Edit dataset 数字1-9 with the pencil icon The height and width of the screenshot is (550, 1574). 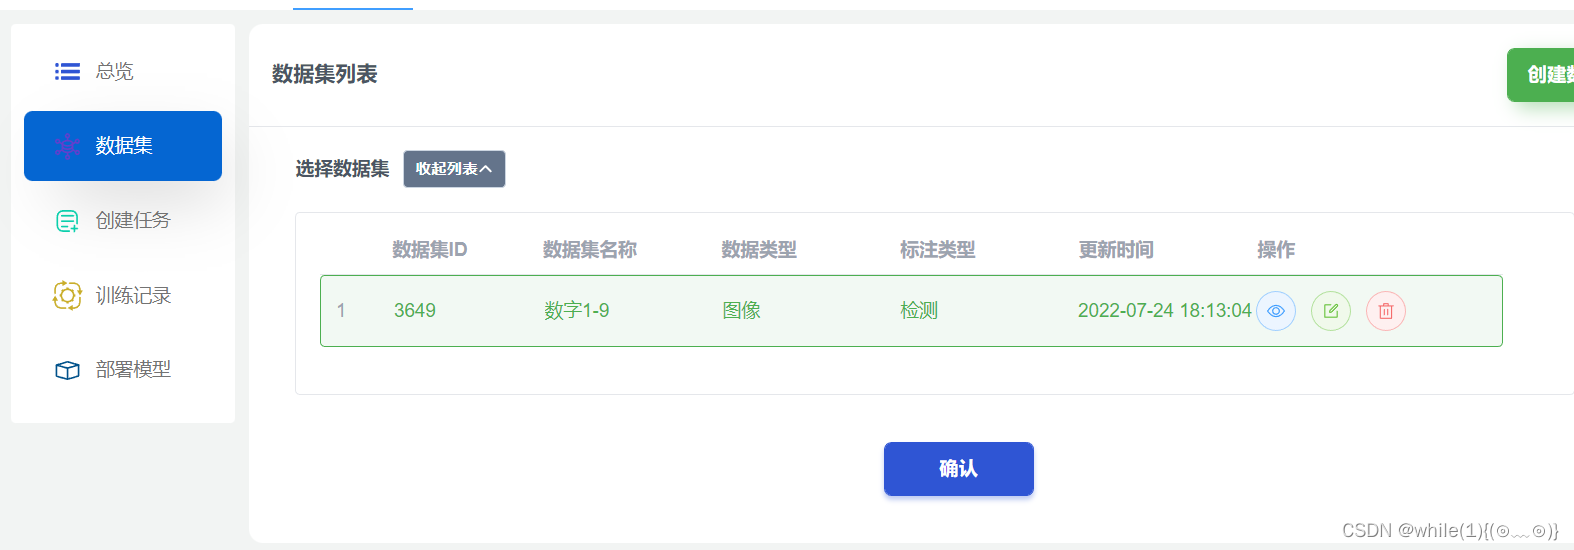pyautogui.click(x=1331, y=311)
